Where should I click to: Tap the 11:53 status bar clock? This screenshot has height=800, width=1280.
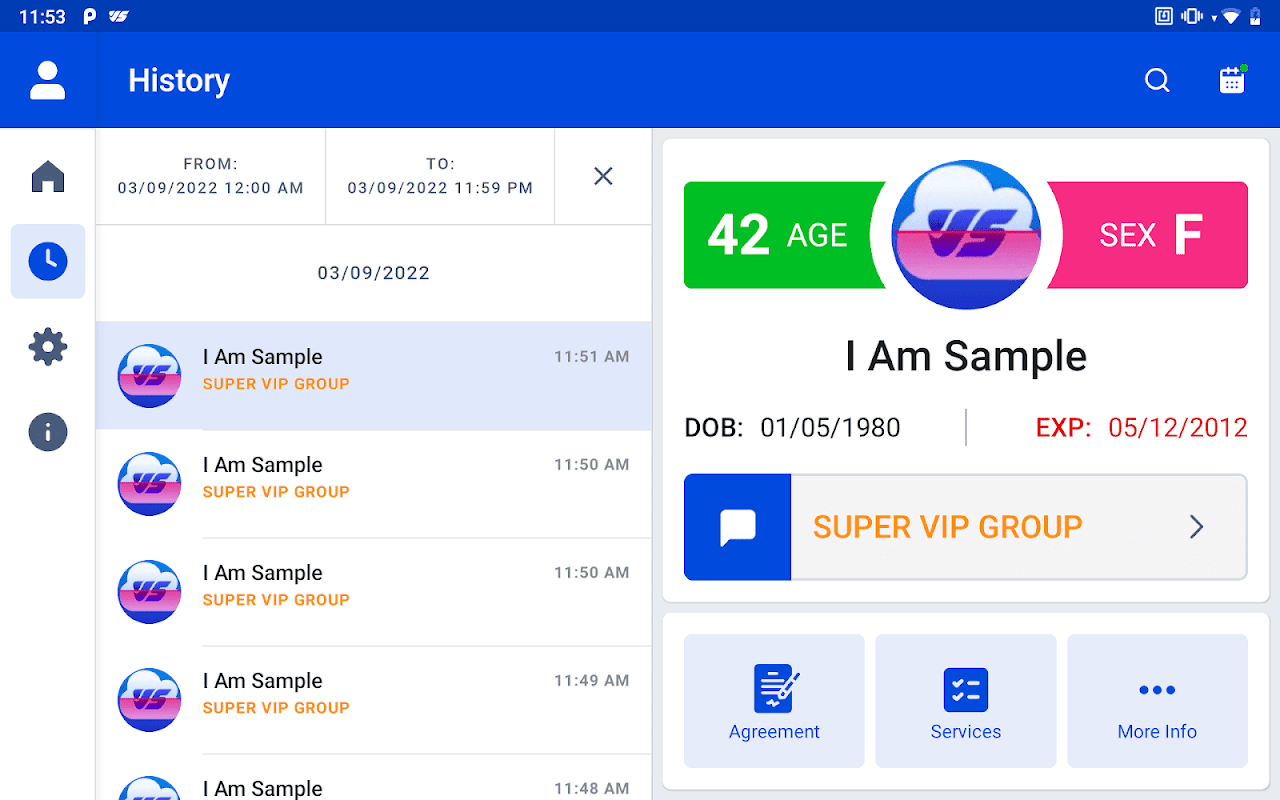tap(42, 17)
